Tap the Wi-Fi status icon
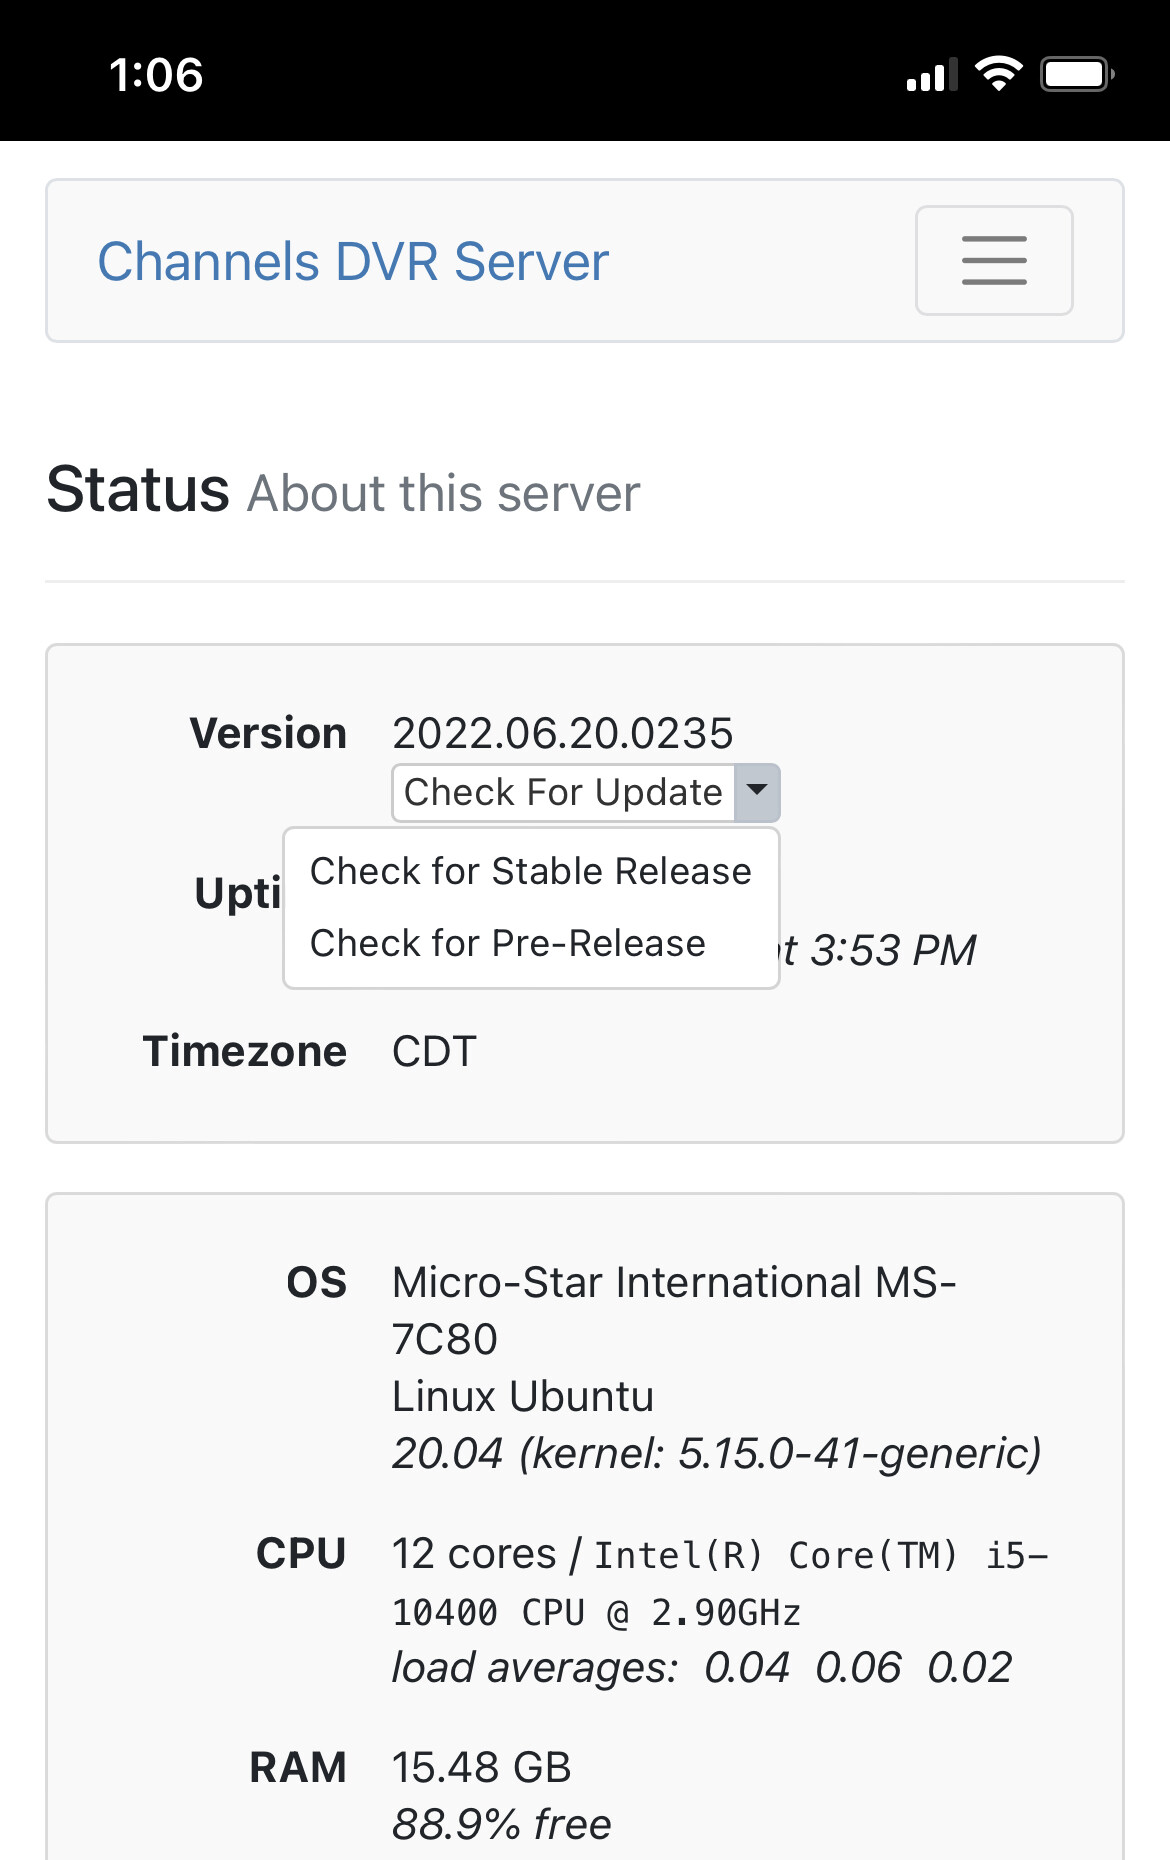Viewport: 1170px width, 1860px height. [998, 74]
